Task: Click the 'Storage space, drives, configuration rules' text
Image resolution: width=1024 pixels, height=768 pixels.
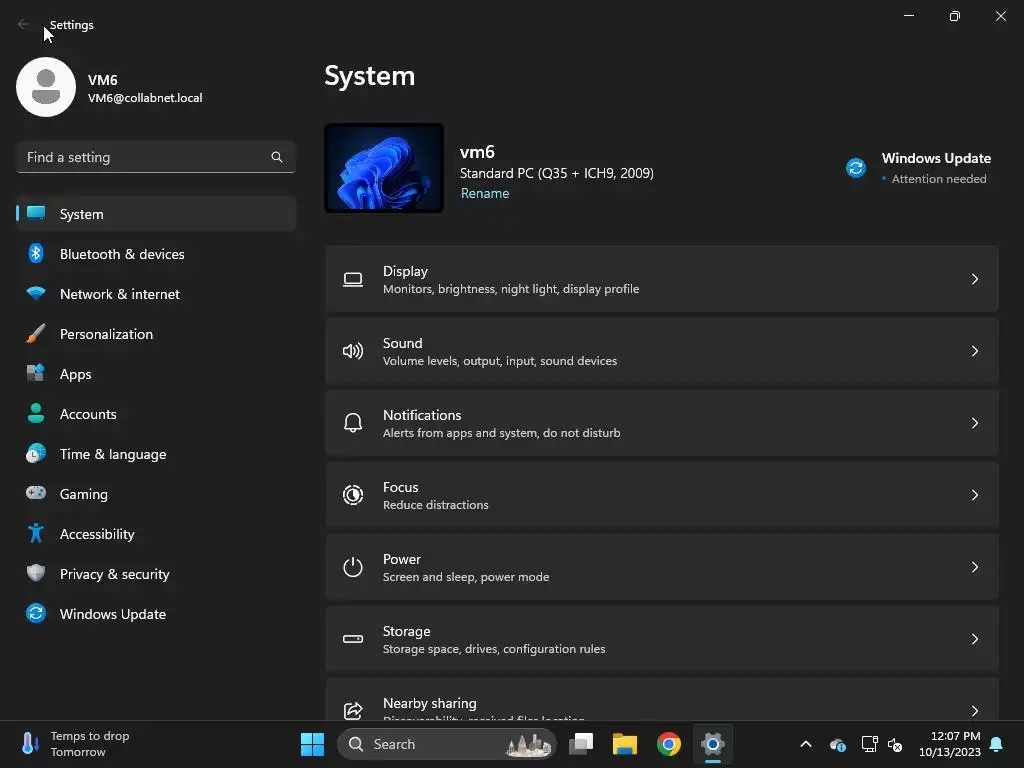Action: pyautogui.click(x=494, y=649)
